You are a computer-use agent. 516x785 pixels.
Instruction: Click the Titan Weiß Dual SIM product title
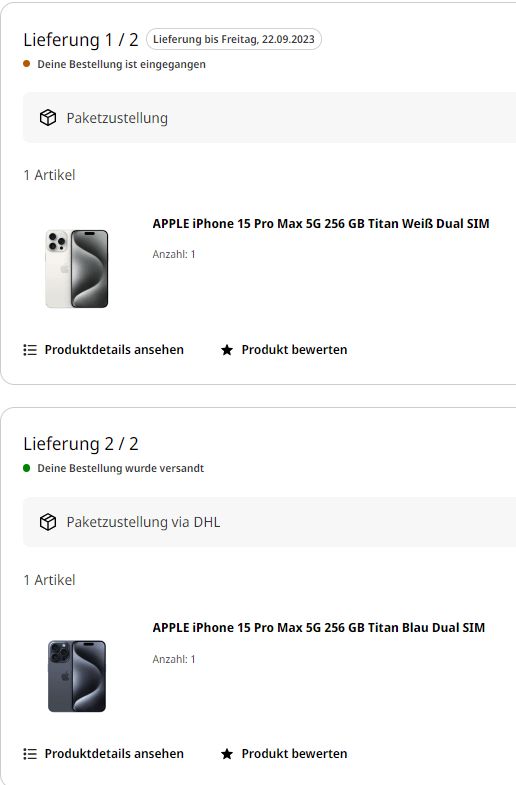[x=321, y=224]
